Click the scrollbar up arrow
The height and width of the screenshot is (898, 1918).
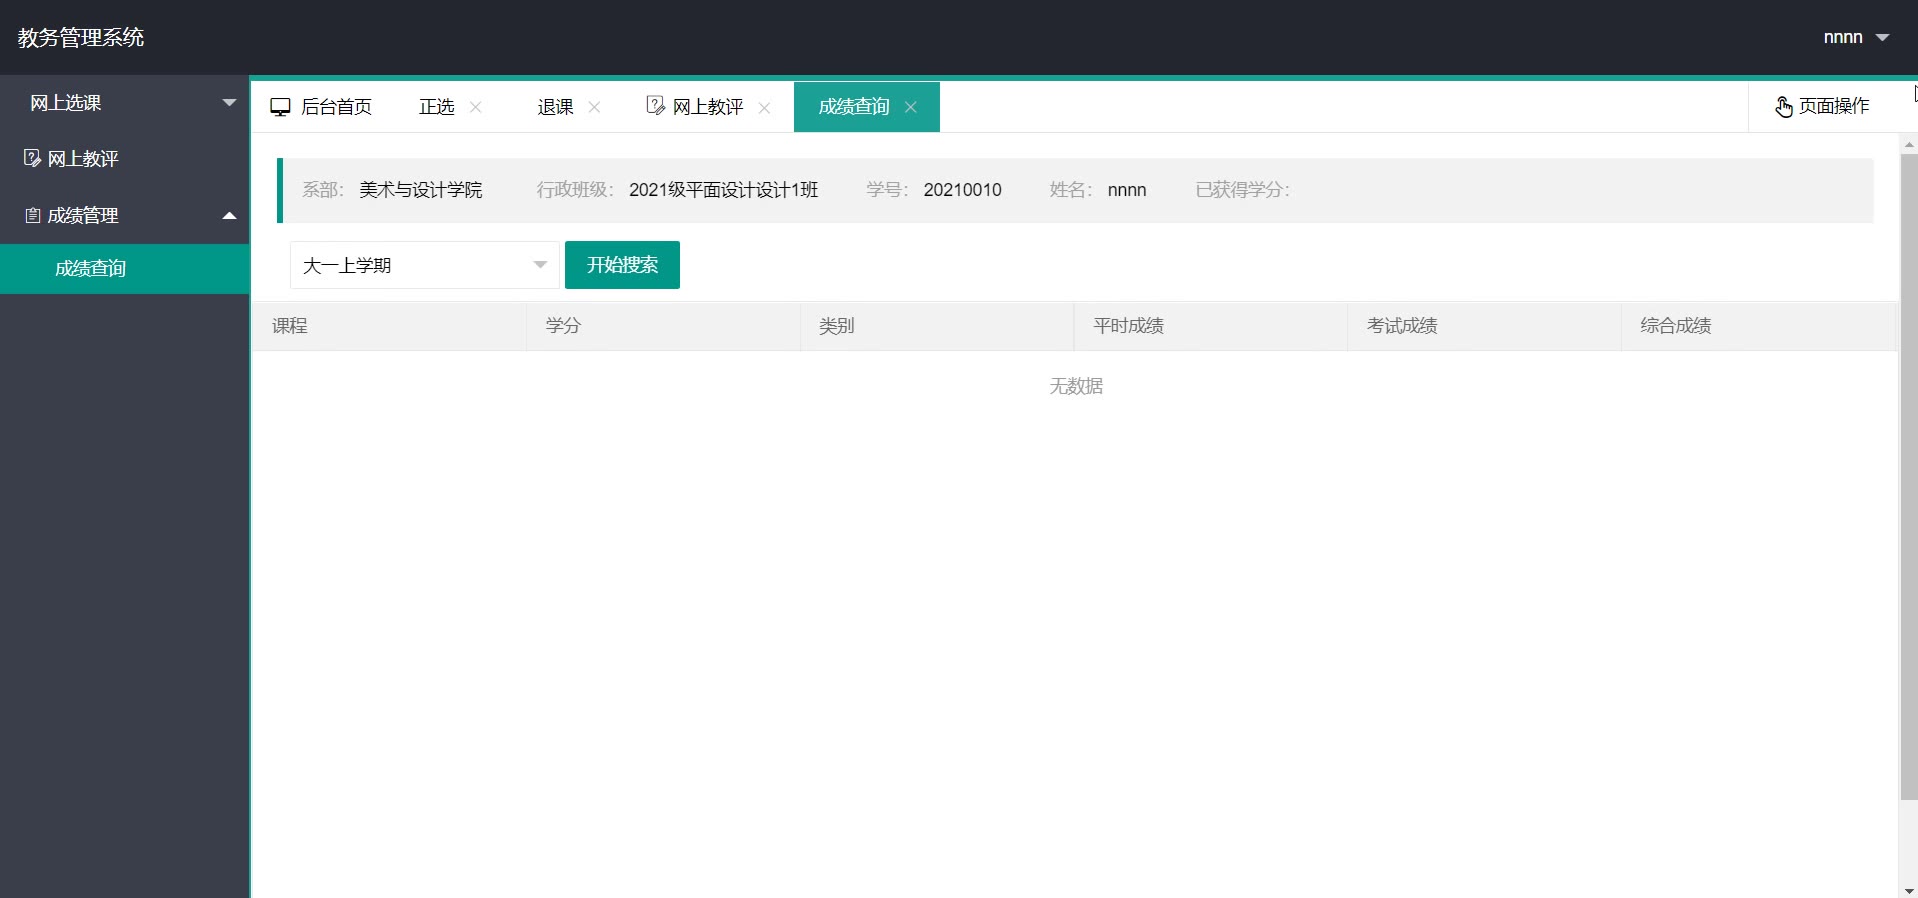[1909, 144]
